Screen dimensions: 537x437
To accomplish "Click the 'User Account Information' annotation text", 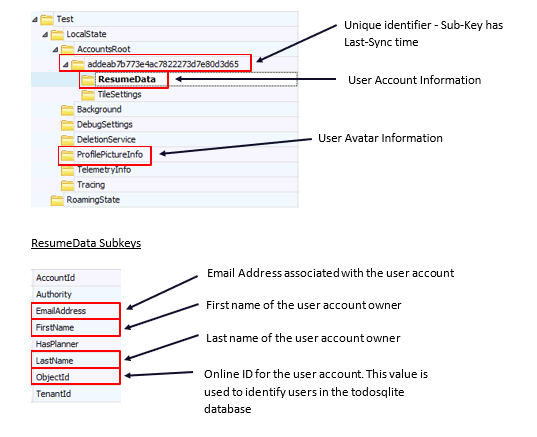I will point(414,80).
